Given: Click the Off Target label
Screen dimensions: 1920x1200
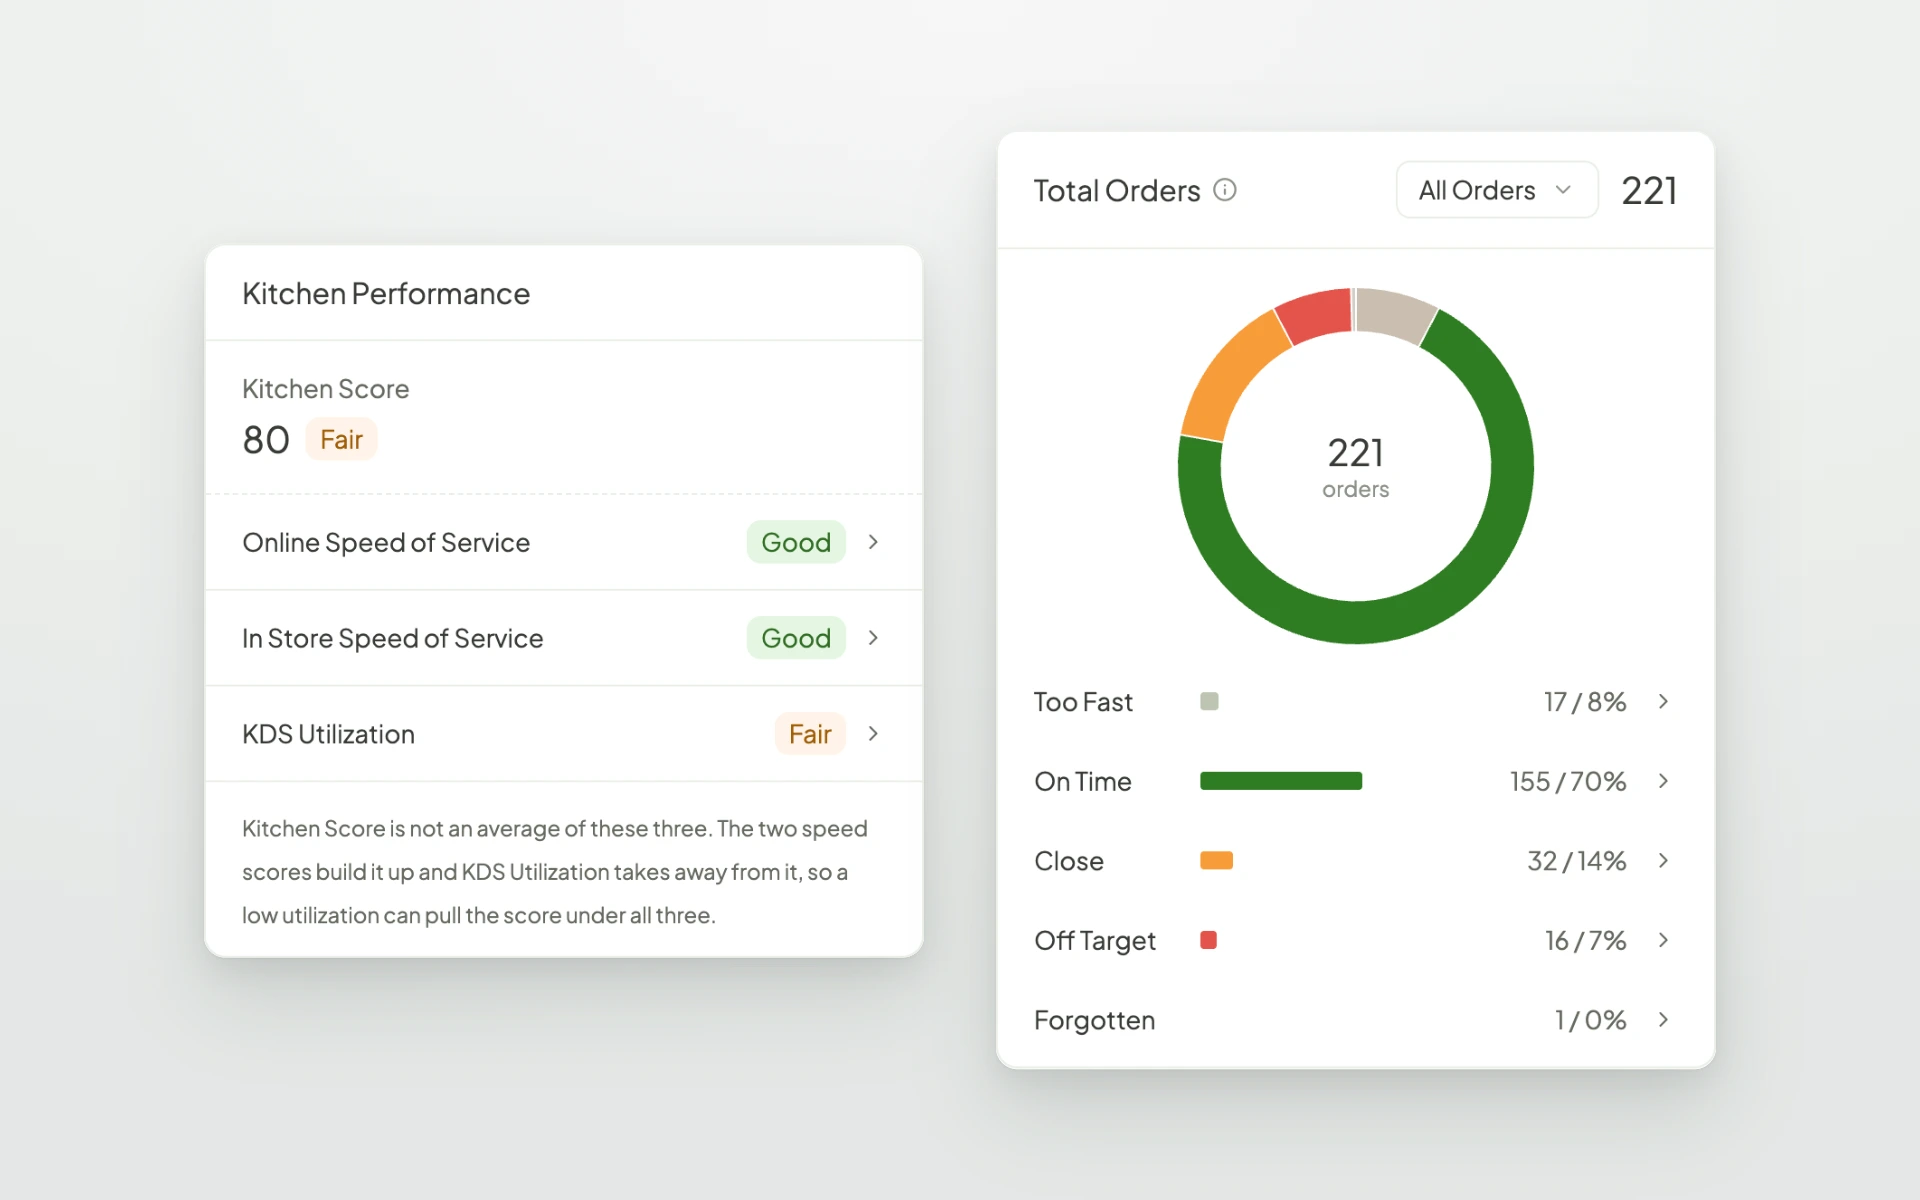Looking at the screenshot, I should pyautogui.click(x=1095, y=940).
